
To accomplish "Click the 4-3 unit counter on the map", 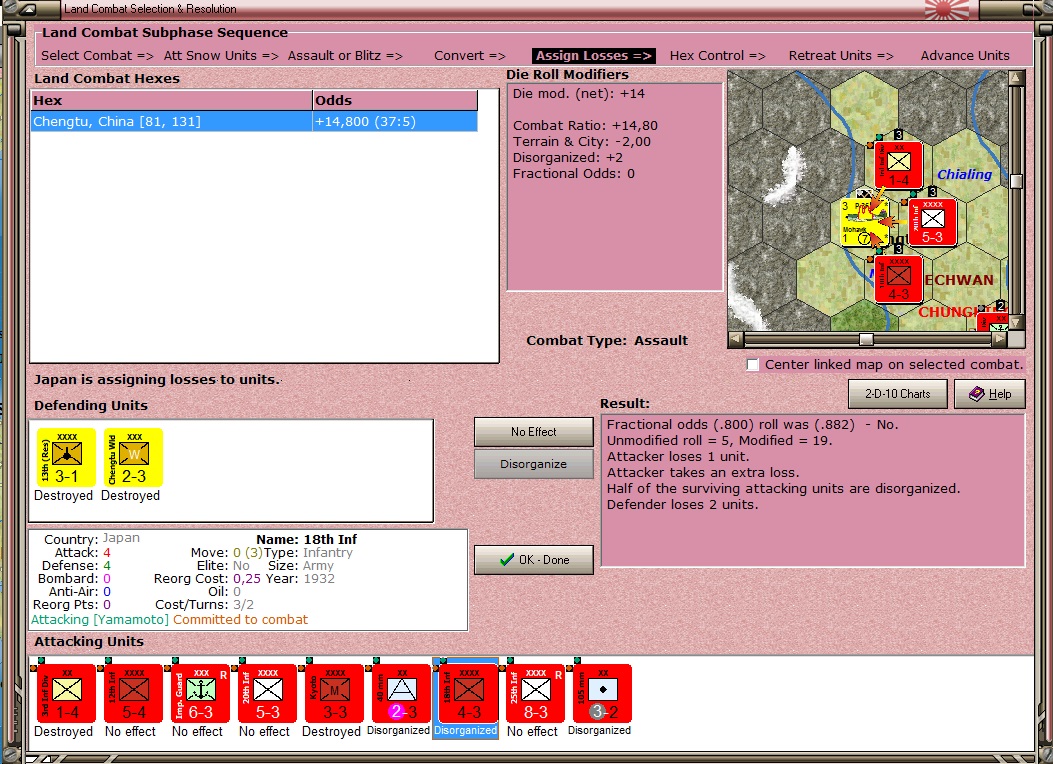I will coord(899,279).
